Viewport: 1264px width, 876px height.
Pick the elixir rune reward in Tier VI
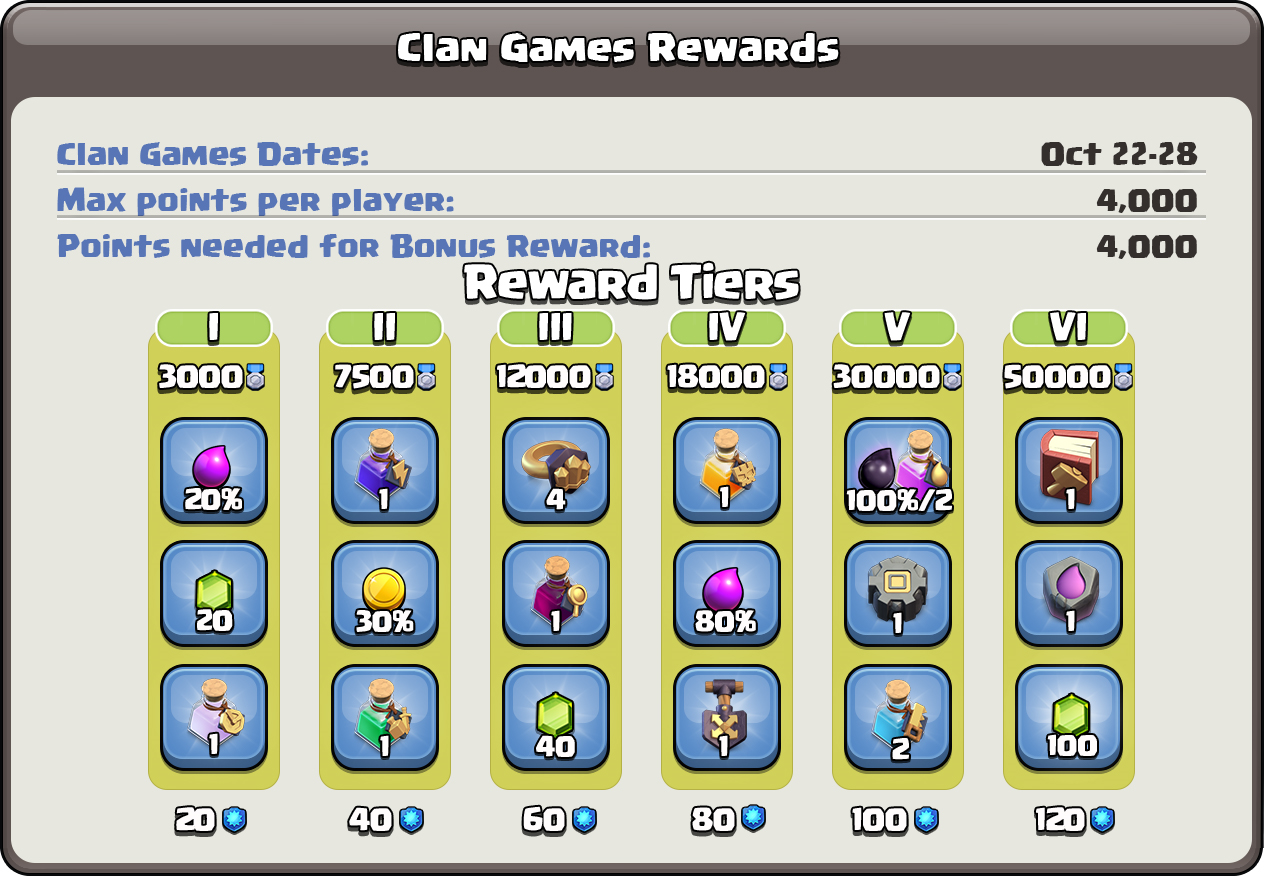[x=1069, y=594]
